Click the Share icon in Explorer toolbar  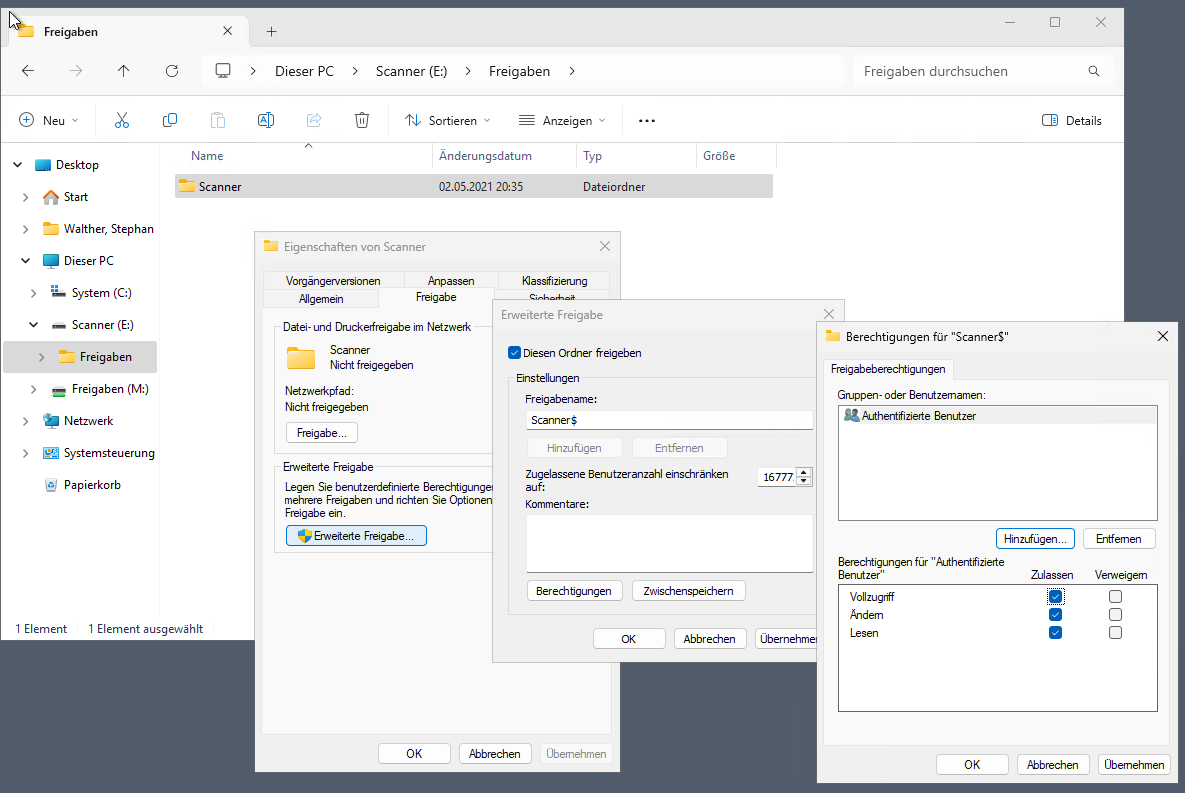click(x=314, y=120)
